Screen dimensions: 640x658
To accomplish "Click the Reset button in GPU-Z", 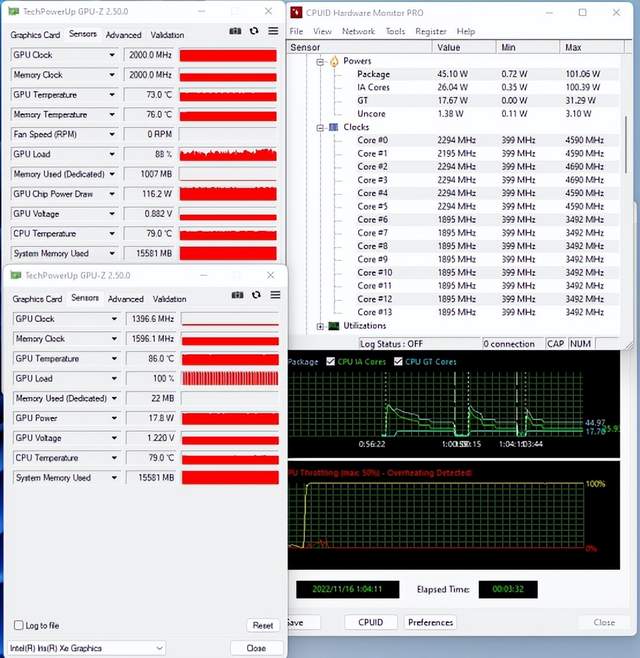I will [263, 625].
